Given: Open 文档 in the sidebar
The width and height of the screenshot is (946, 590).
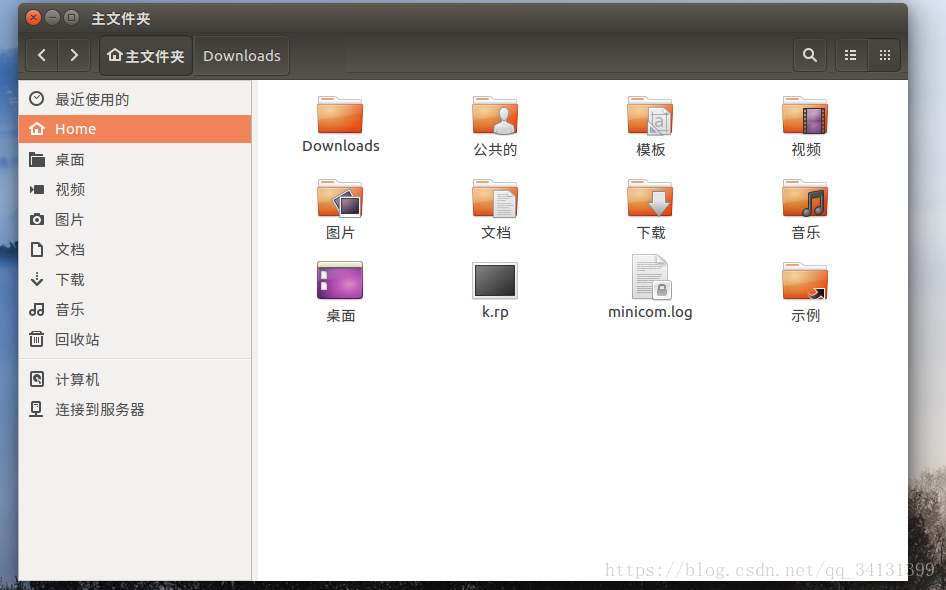Looking at the screenshot, I should coord(135,250).
